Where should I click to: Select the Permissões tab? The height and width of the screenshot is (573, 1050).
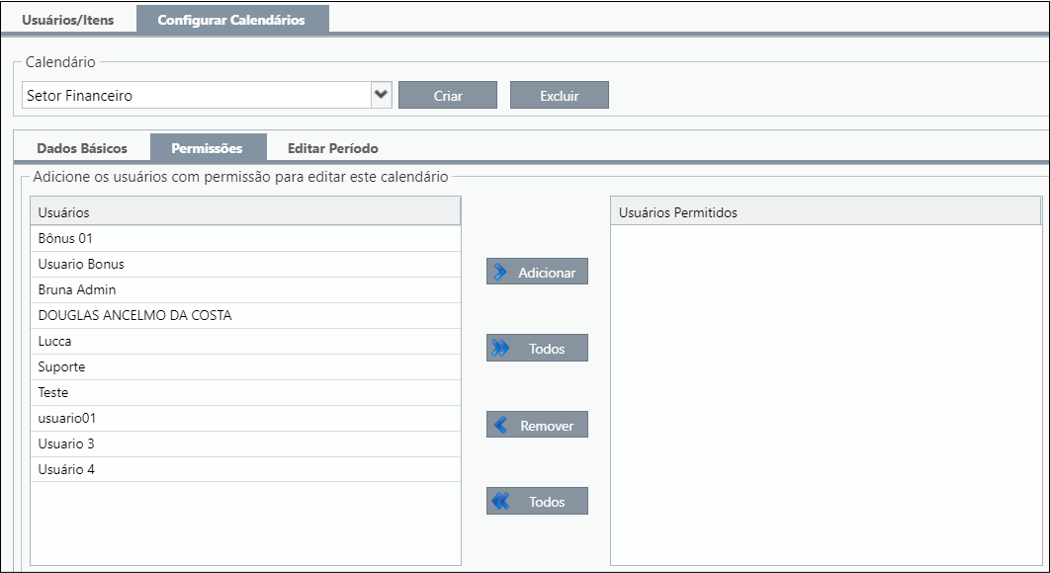207,148
